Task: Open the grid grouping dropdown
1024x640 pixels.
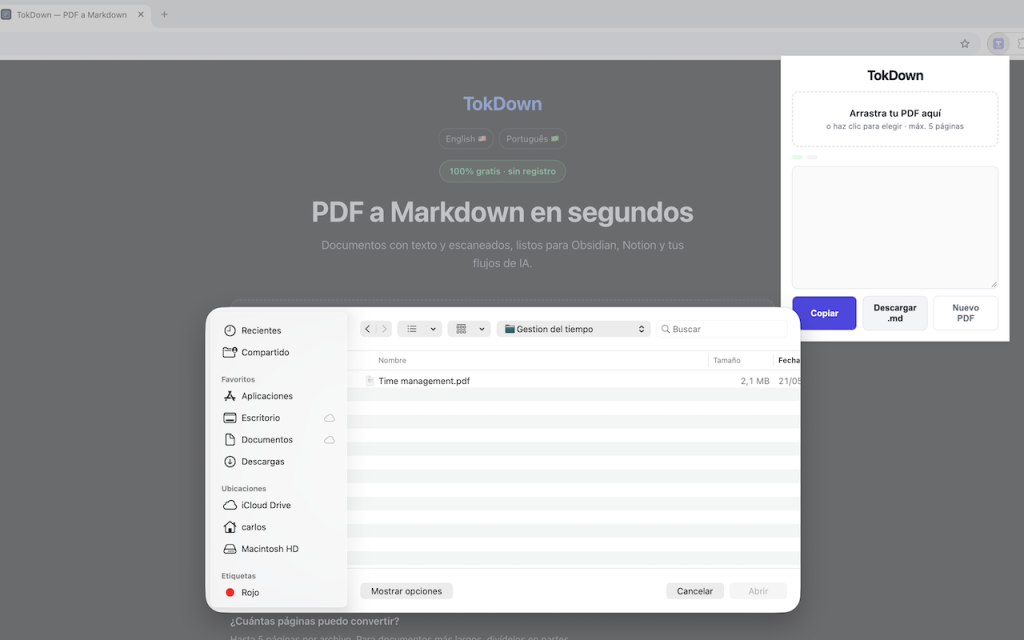Action: pyautogui.click(x=469, y=329)
